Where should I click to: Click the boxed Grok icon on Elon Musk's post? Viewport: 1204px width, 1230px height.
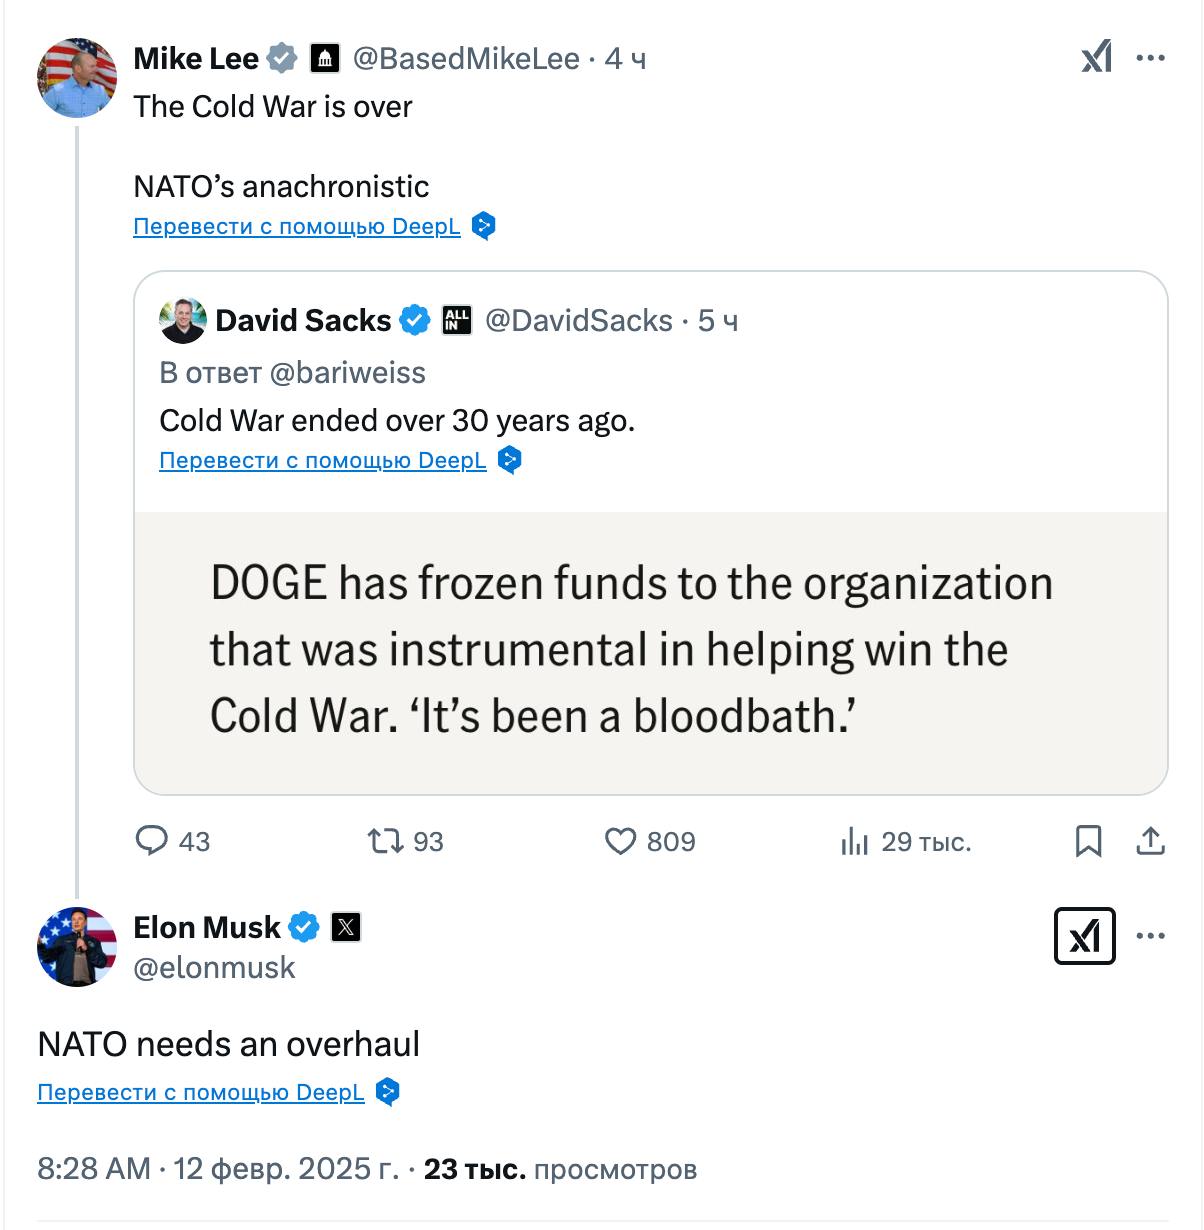coord(1085,936)
